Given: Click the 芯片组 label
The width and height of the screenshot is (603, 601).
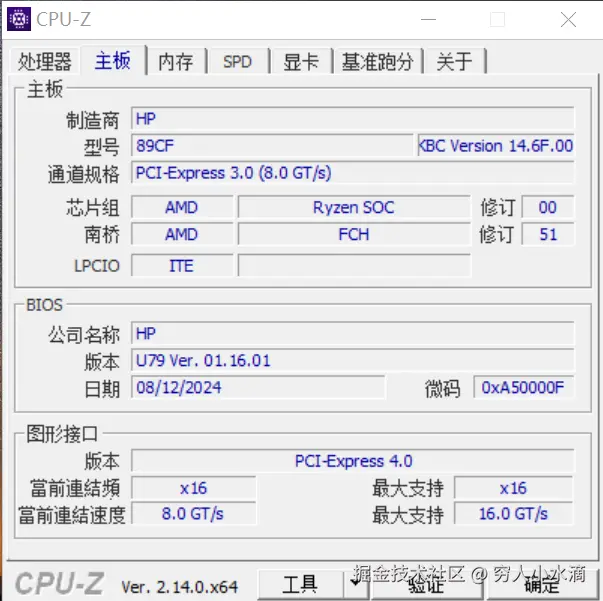Looking at the screenshot, I should click(93, 208).
